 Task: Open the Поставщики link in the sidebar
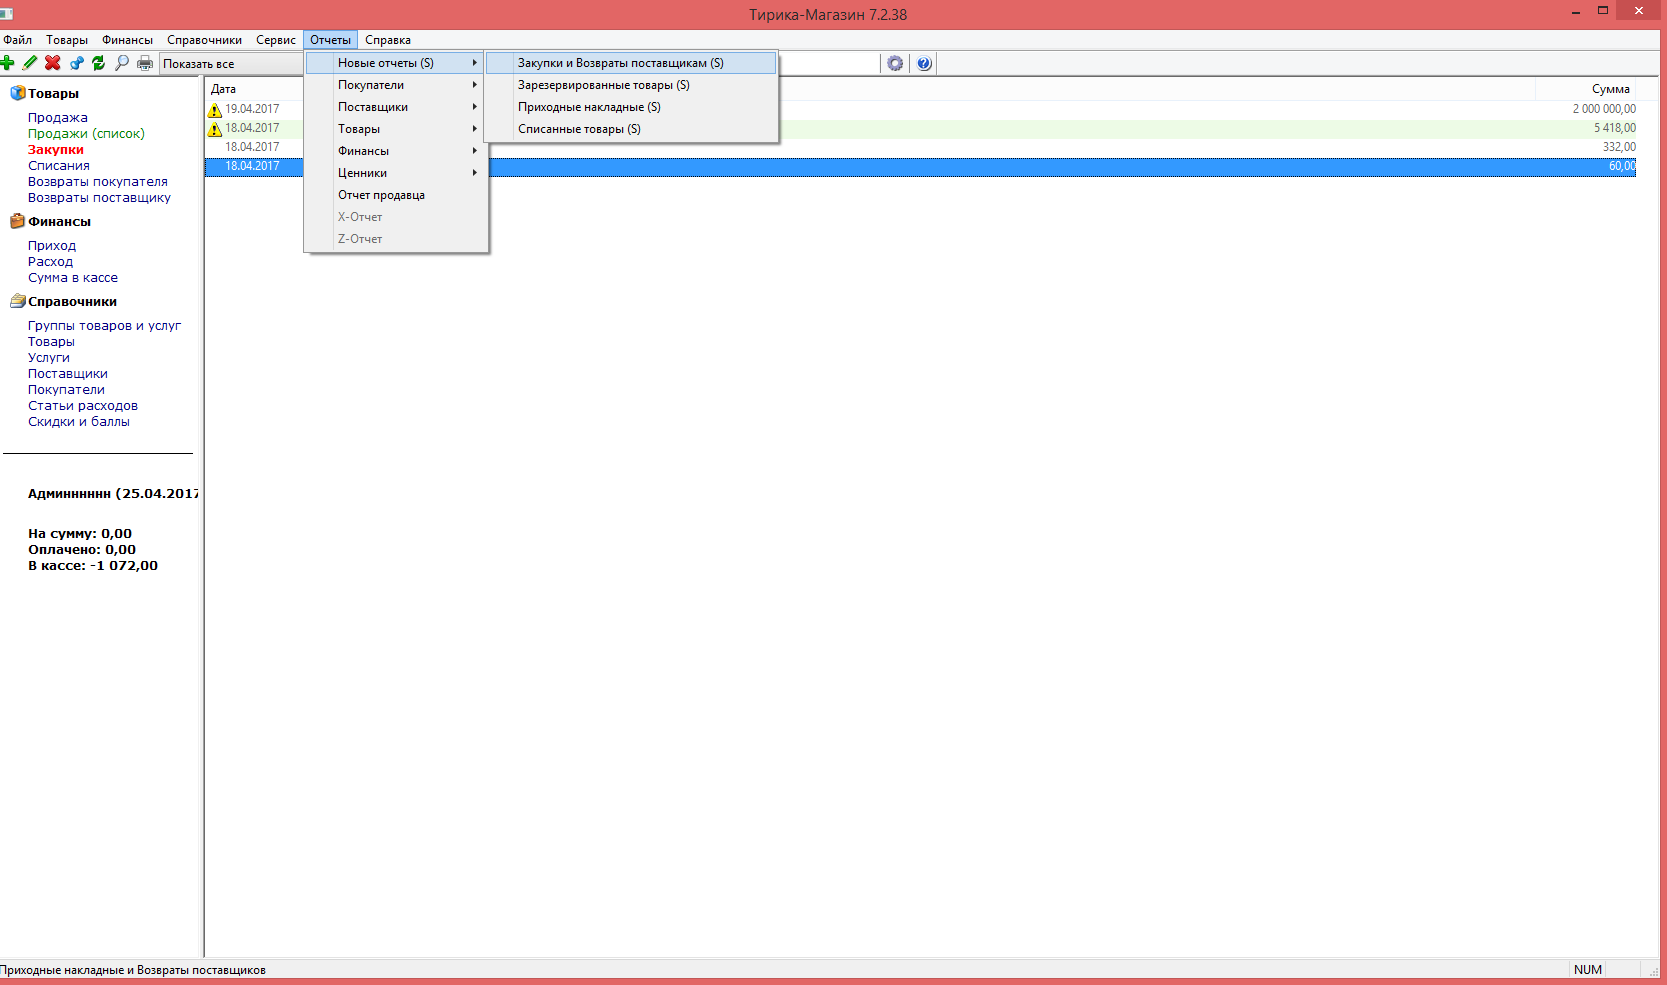(x=68, y=374)
